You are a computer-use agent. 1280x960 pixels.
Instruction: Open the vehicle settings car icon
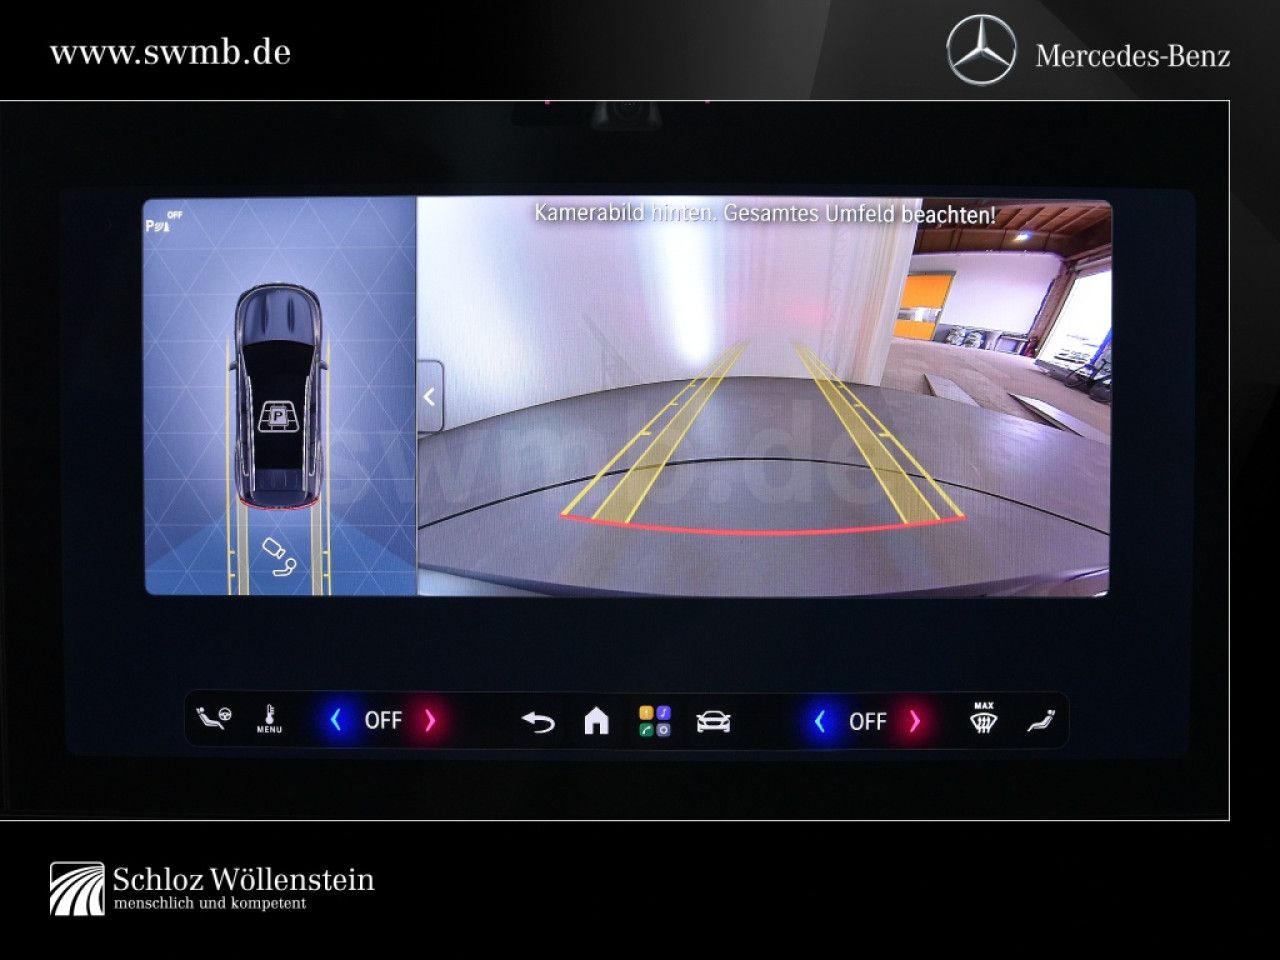(x=713, y=721)
